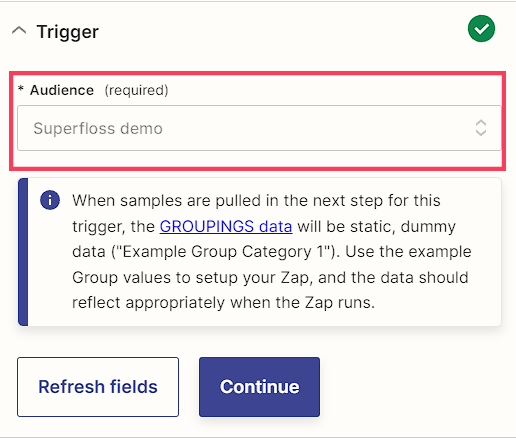Viewport: 516px width, 438px height.
Task: Collapse the Trigger section with the chevron
Action: pos(19,31)
